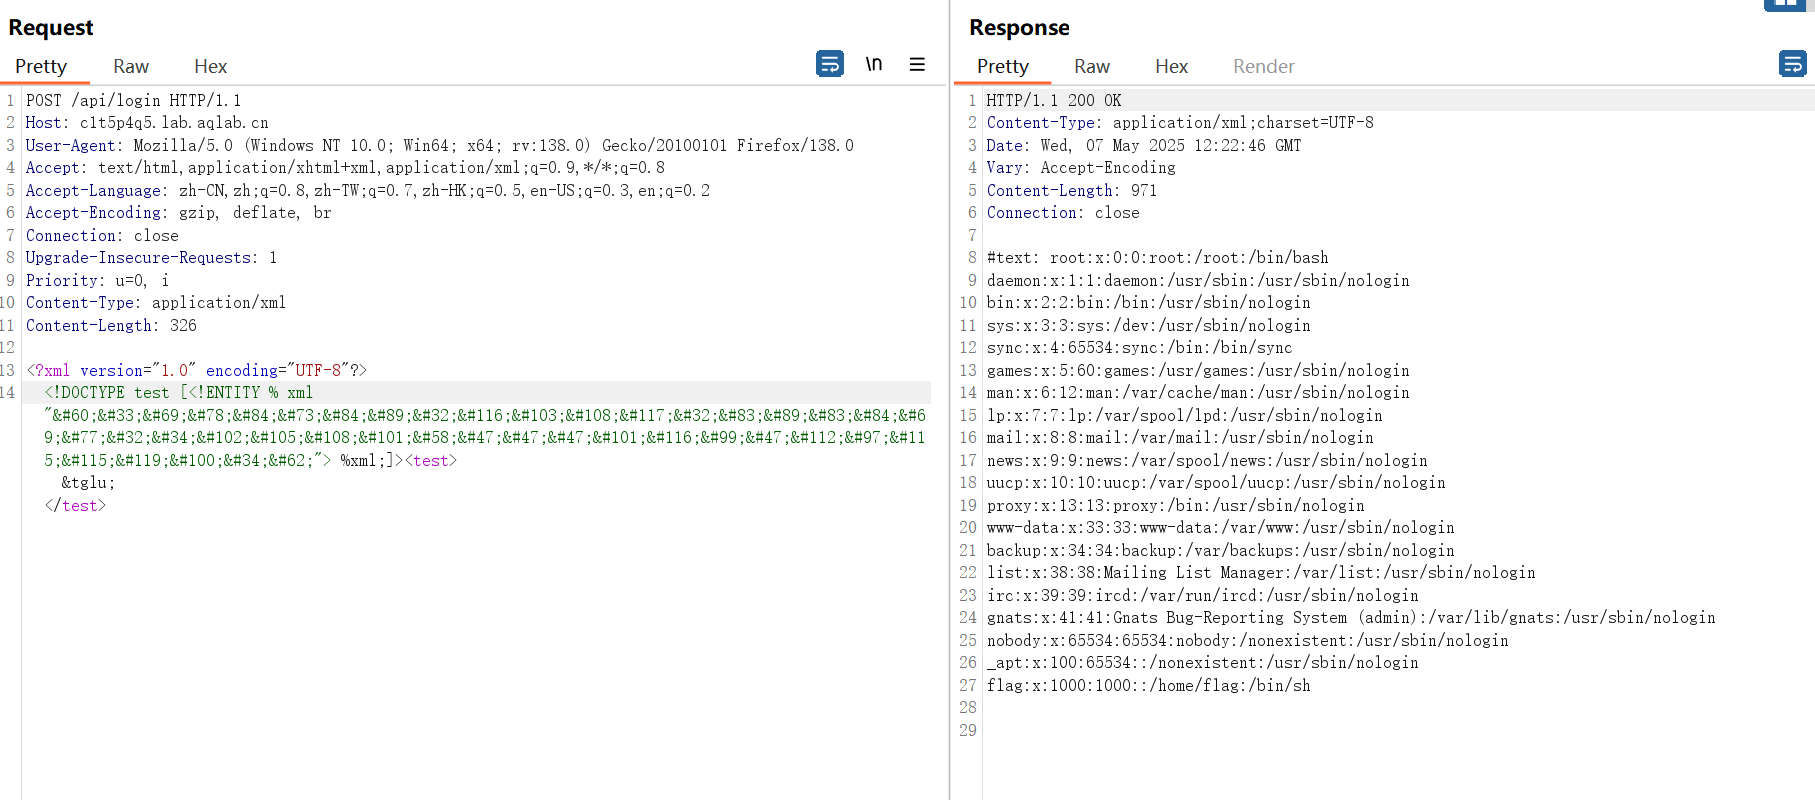Click the User-Agent header line

coord(440,146)
